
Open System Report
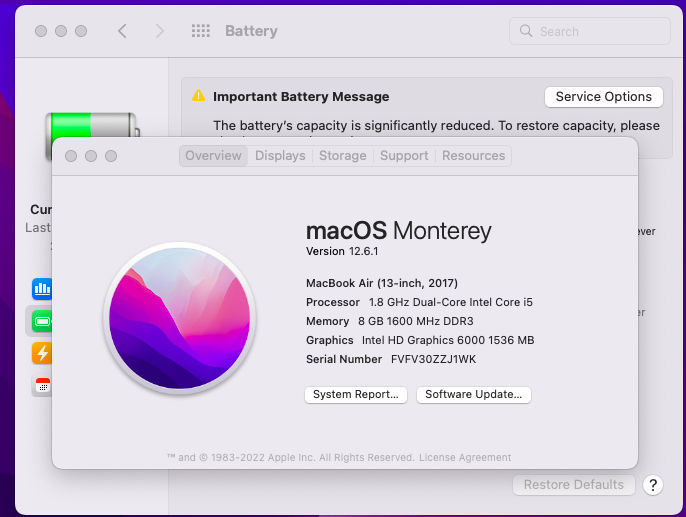356,395
